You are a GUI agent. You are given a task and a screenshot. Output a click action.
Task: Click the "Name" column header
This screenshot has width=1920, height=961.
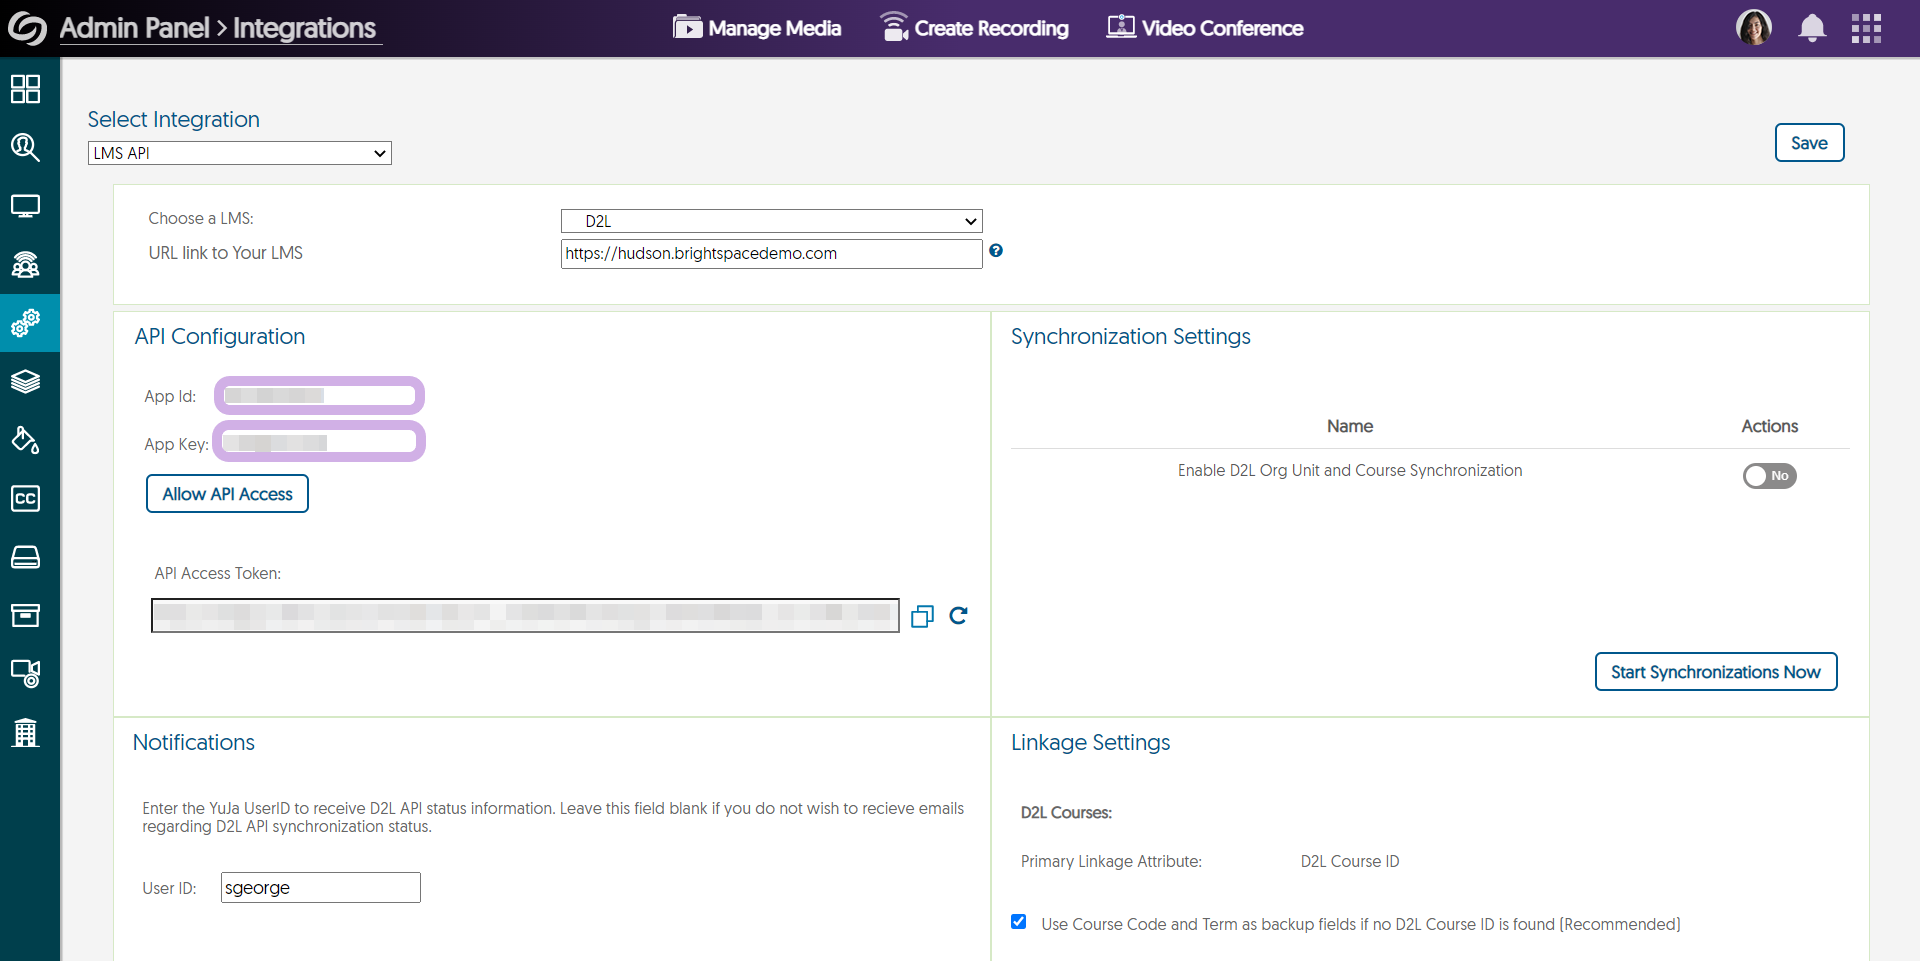pos(1350,427)
